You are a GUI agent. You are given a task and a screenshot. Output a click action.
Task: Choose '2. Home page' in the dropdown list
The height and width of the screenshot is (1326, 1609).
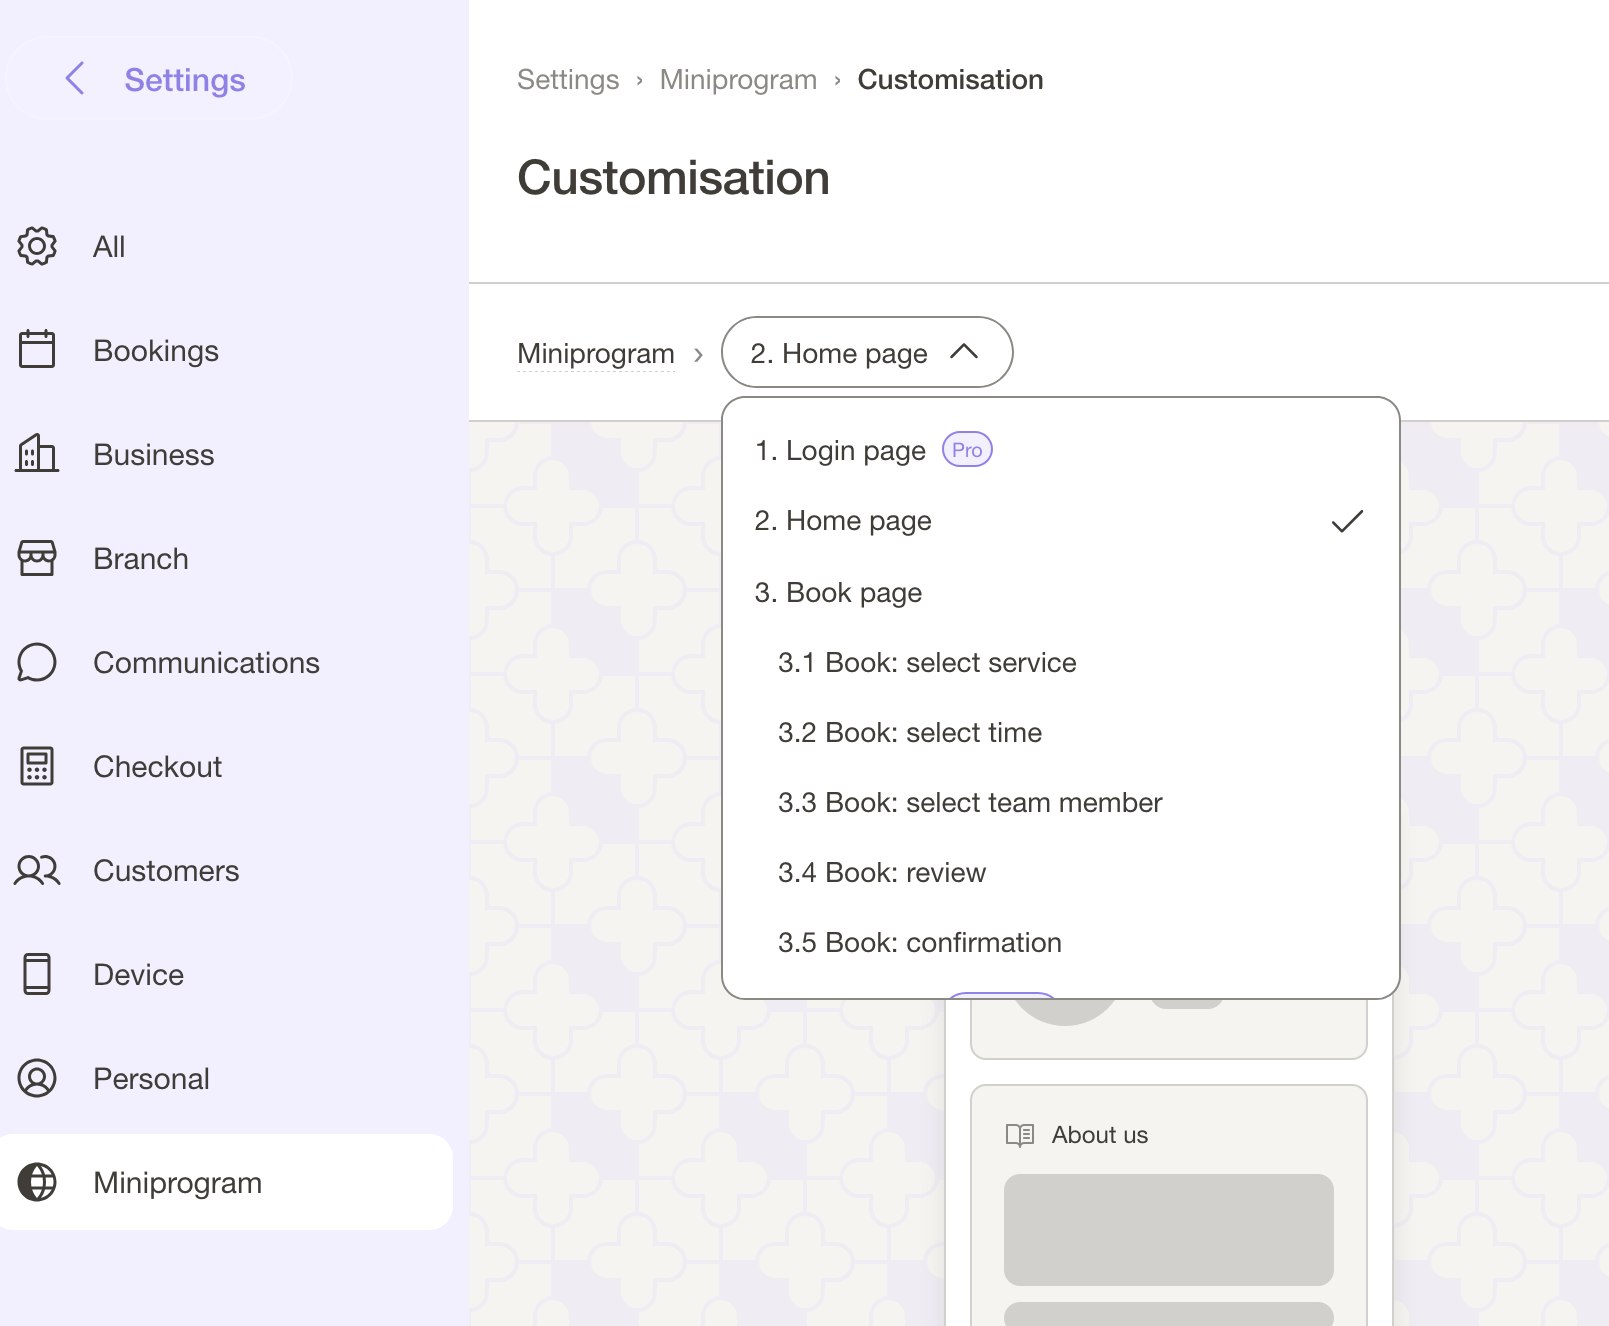pyautogui.click(x=1060, y=521)
